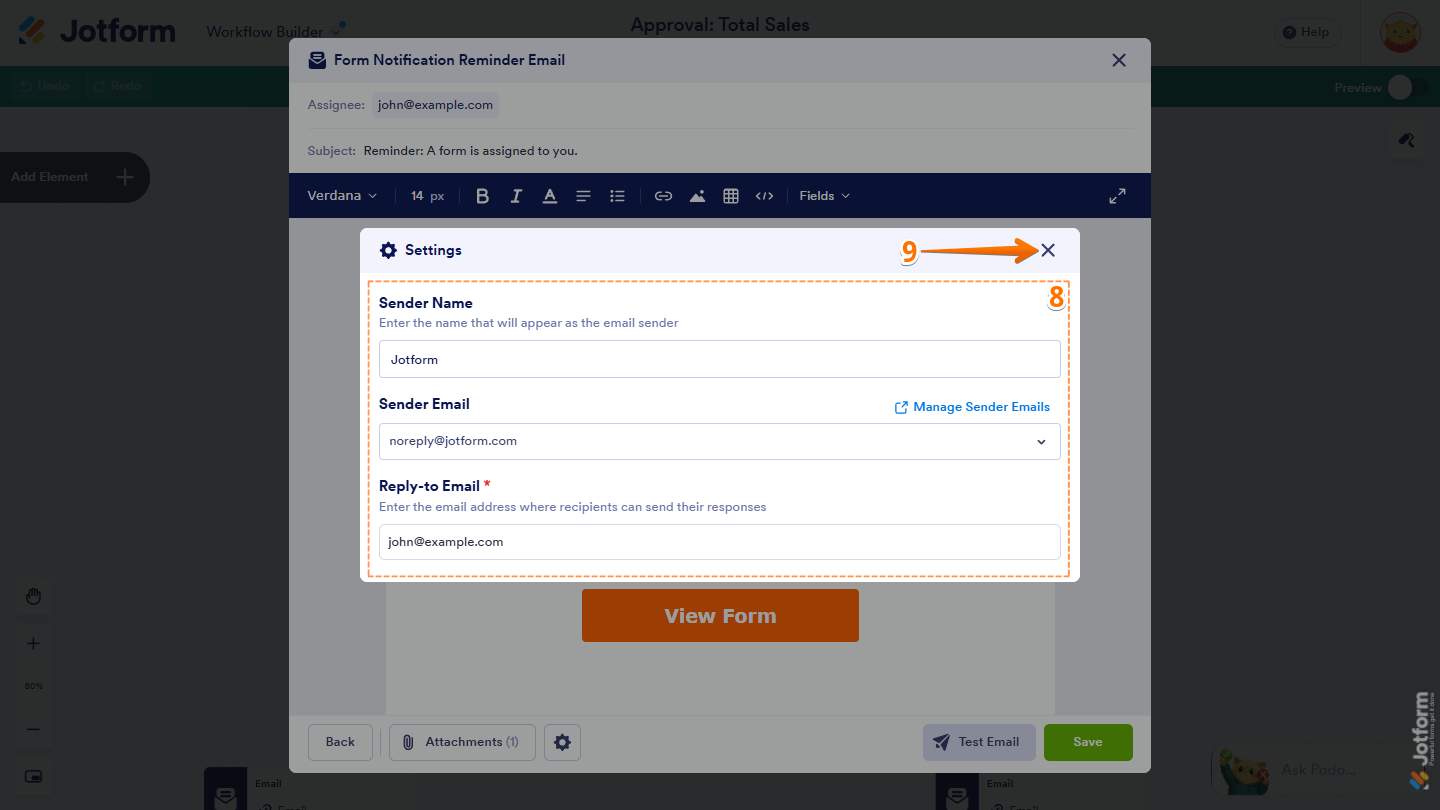Click the View Form button in the email

tap(720, 616)
